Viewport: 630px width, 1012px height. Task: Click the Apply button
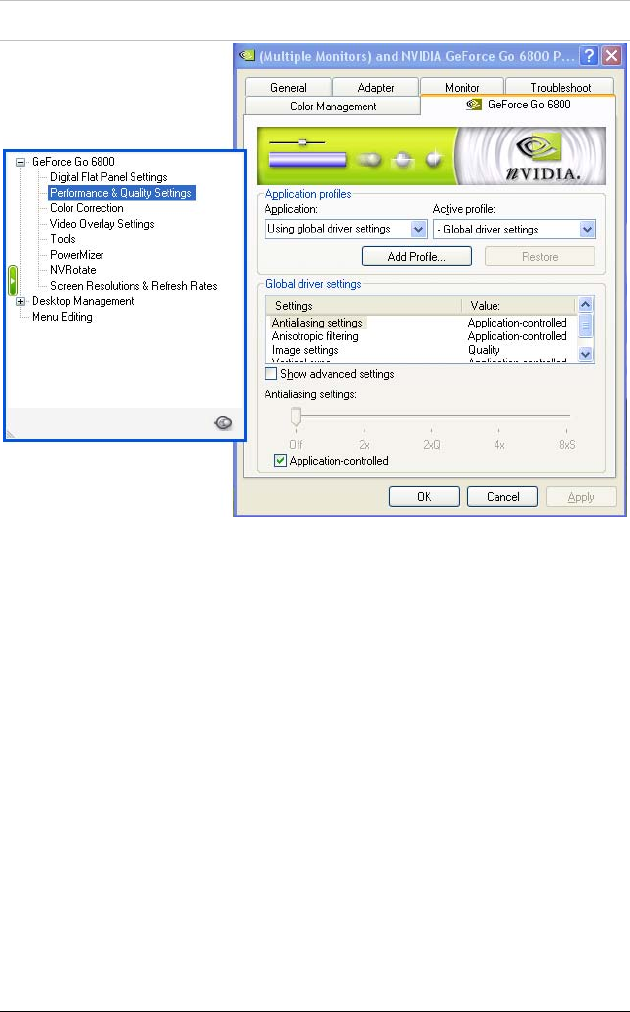point(581,496)
